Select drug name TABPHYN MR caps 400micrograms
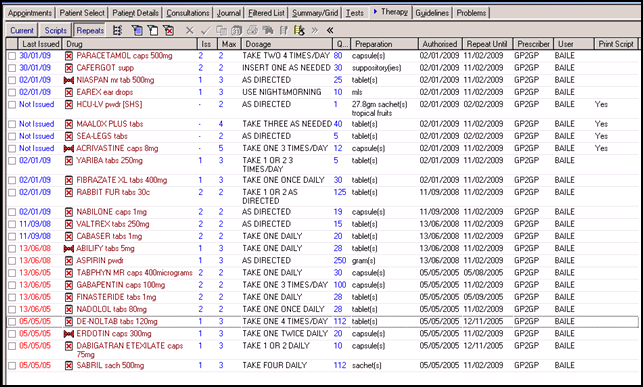This screenshot has height=387, width=643. [135, 273]
